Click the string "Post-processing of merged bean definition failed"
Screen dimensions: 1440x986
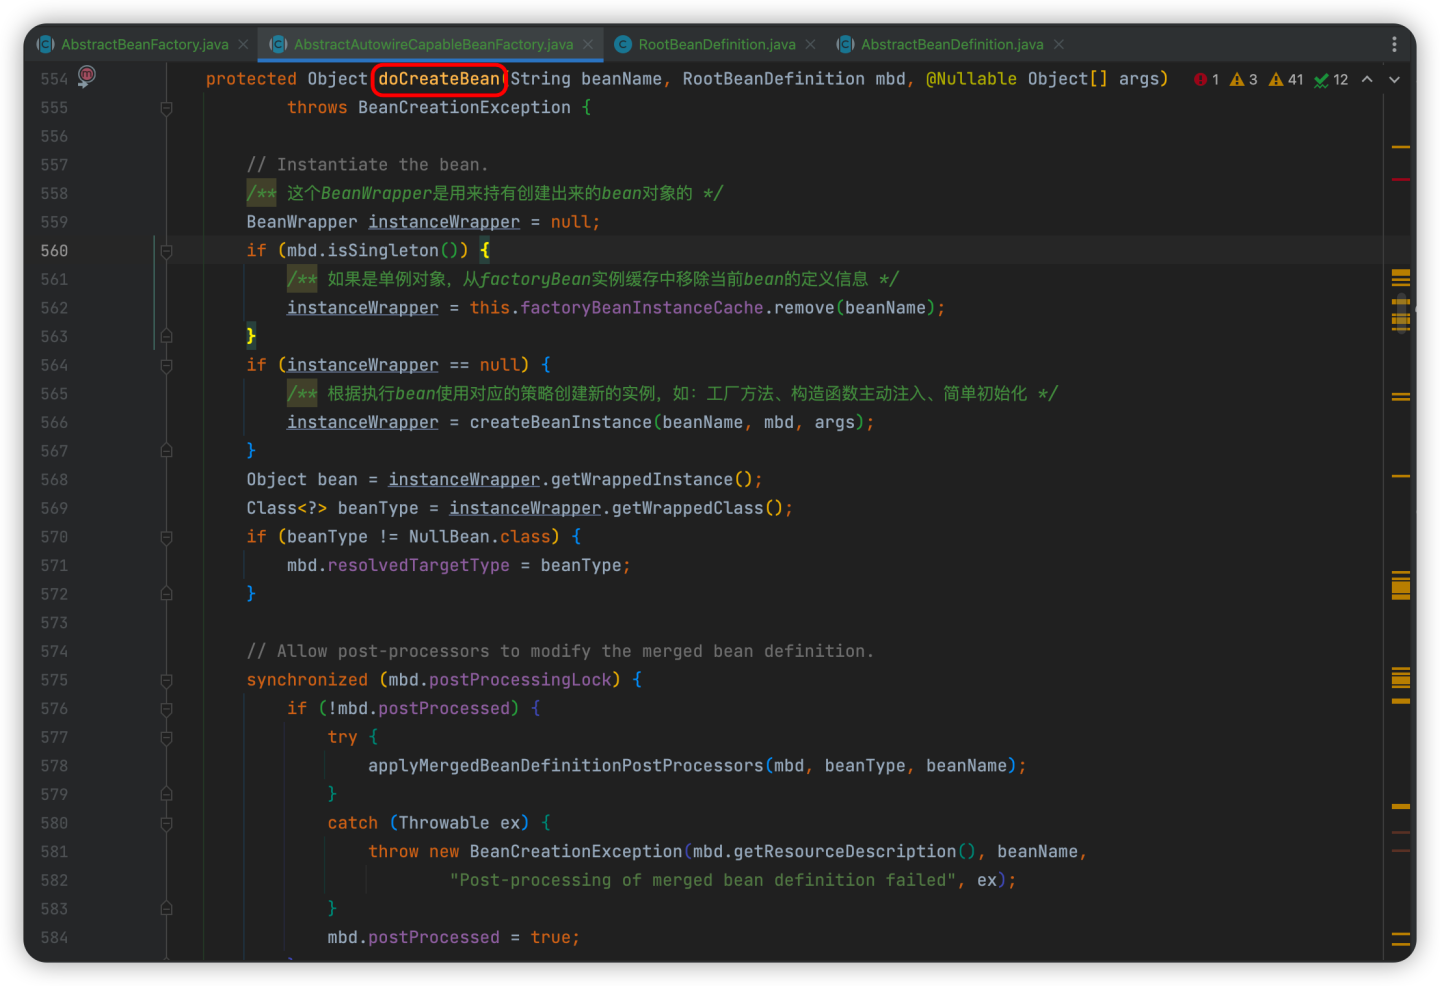[703, 880]
